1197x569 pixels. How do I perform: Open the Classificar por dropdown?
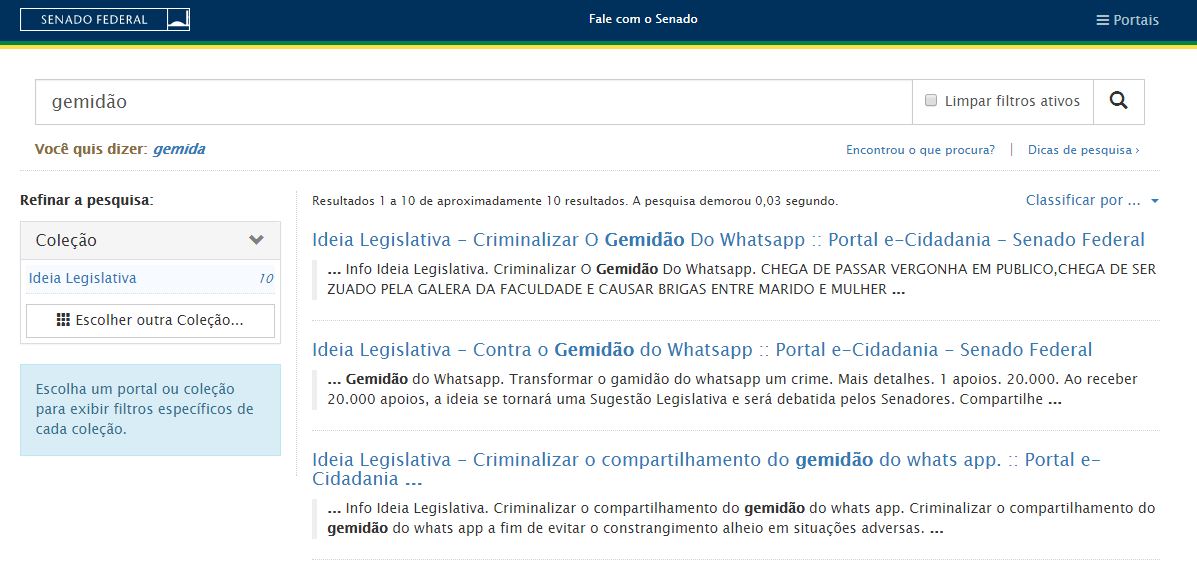pyautogui.click(x=1092, y=201)
